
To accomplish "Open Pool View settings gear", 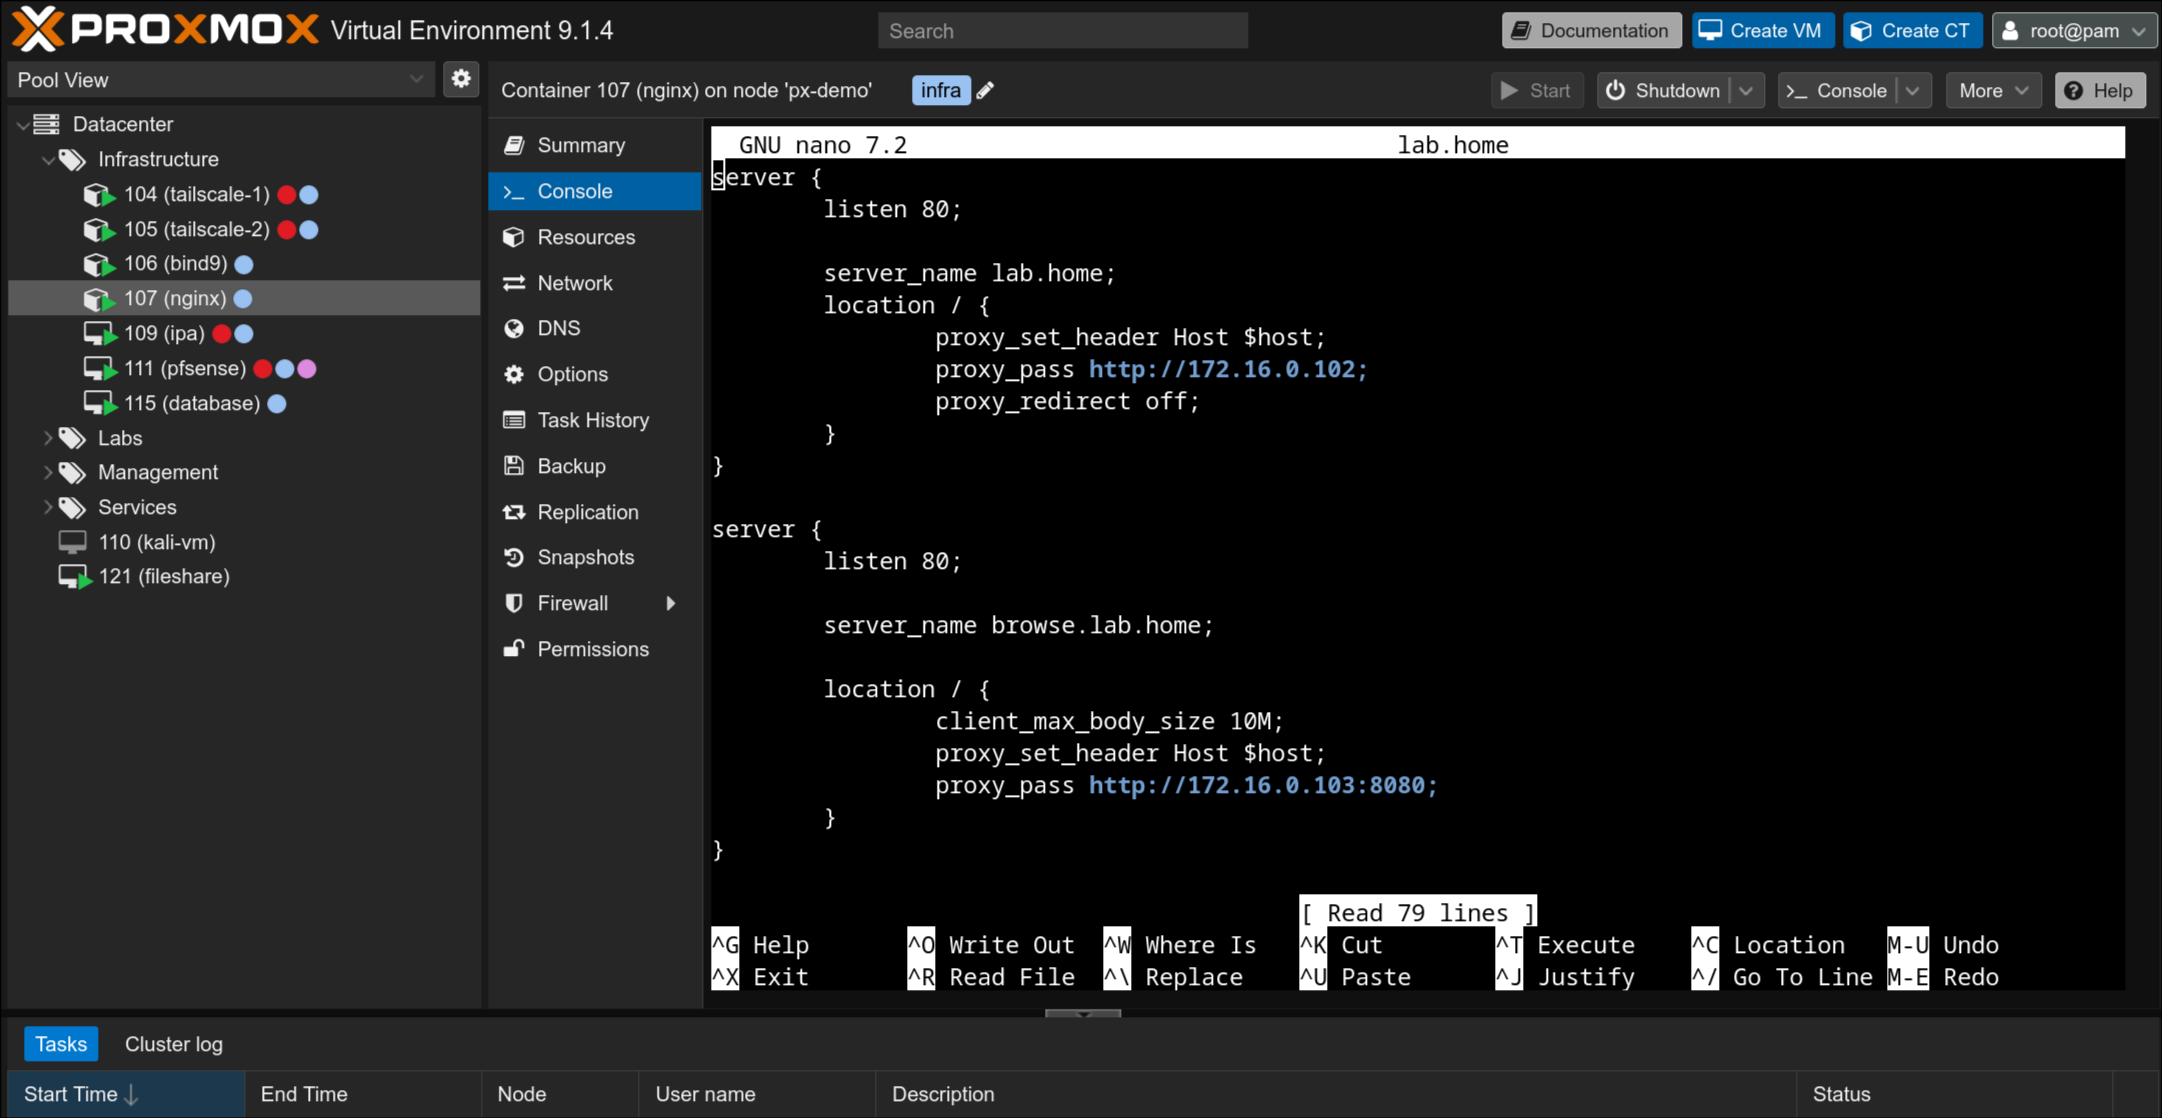I will (461, 79).
